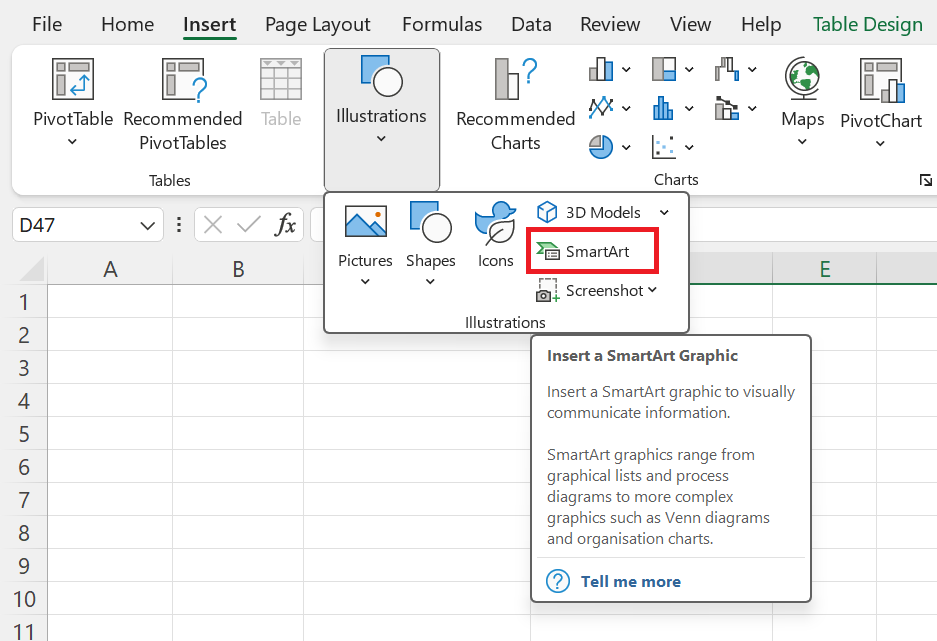The height and width of the screenshot is (641, 937).
Task: Expand the 3D Models dropdown arrow
Action: point(665,213)
